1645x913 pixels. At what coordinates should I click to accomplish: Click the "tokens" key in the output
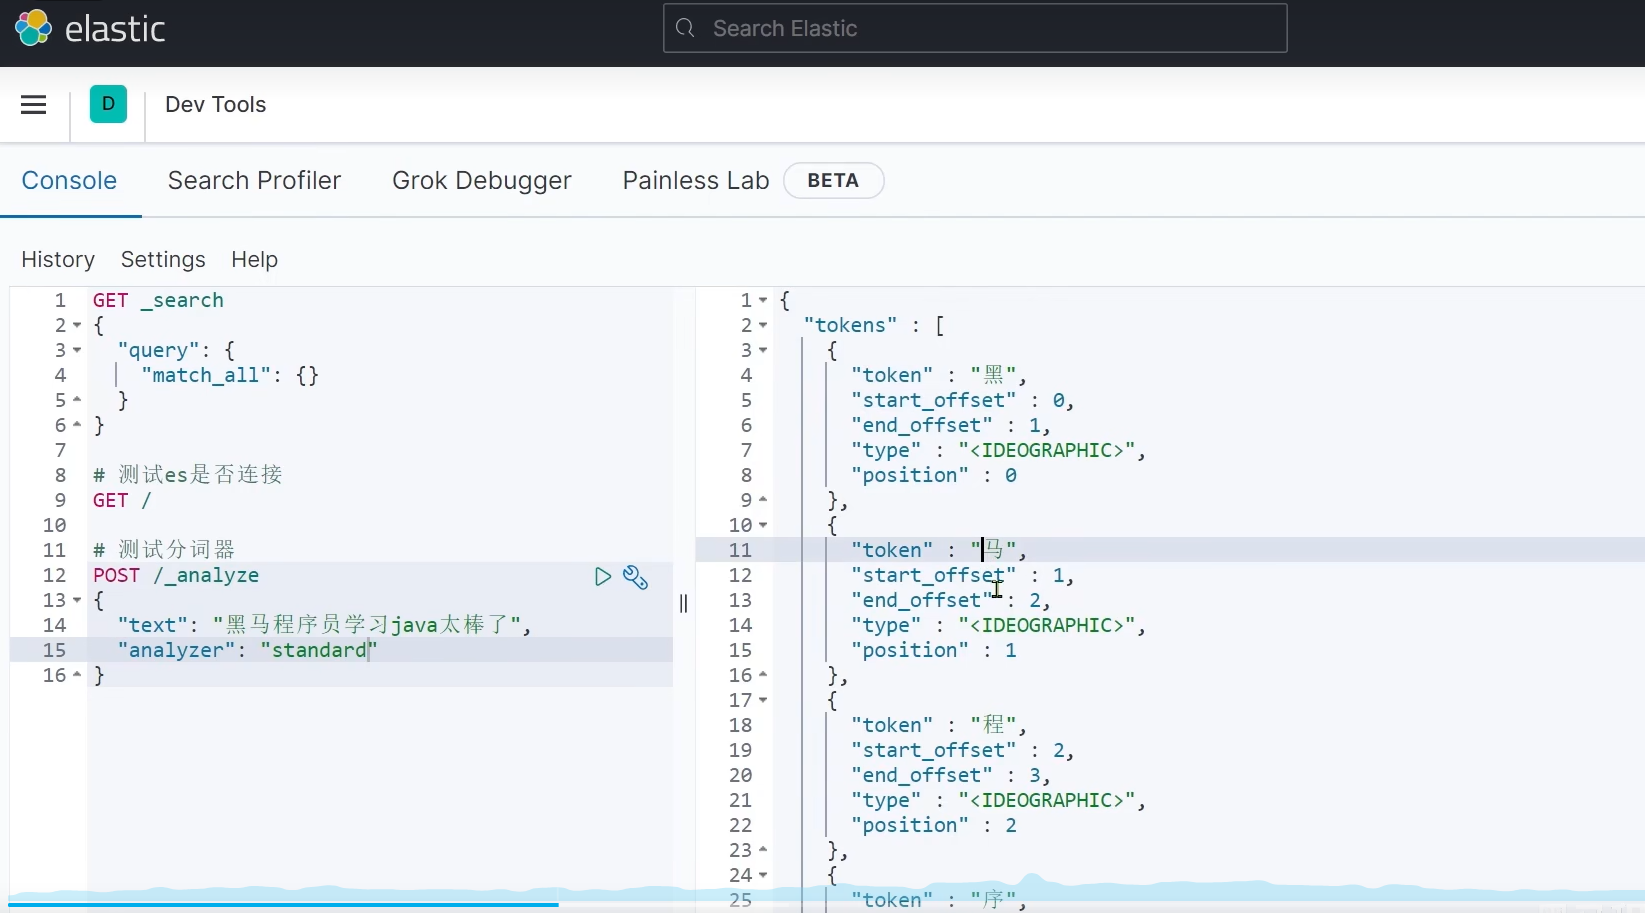pos(850,325)
